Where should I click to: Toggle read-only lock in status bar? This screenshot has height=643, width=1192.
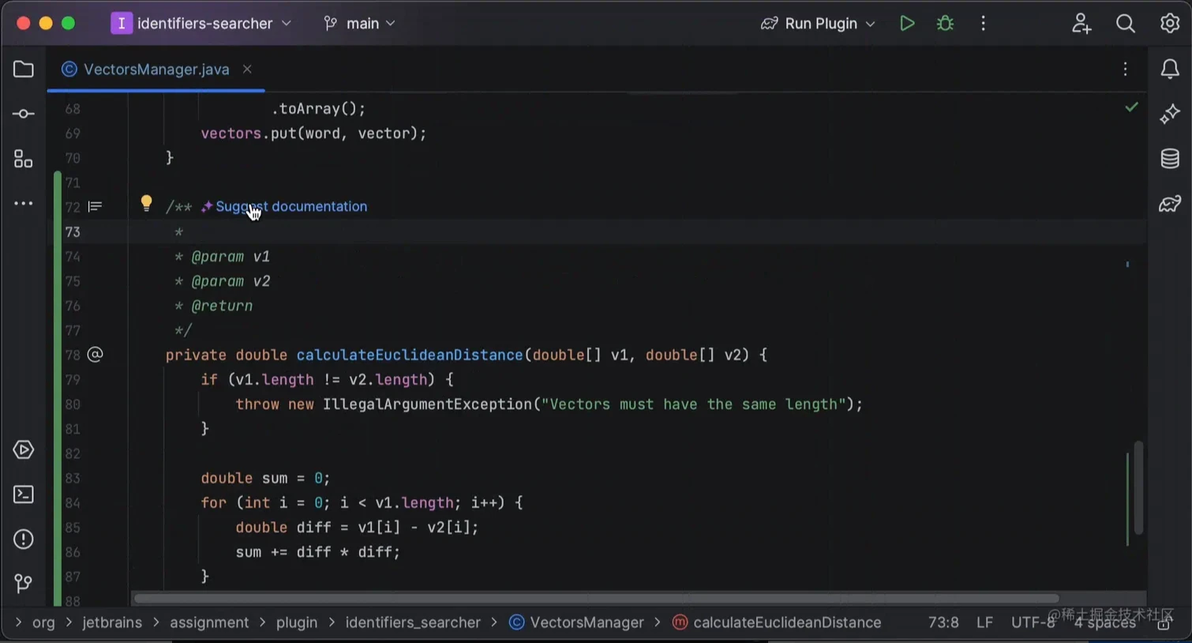pyautogui.click(x=1164, y=625)
